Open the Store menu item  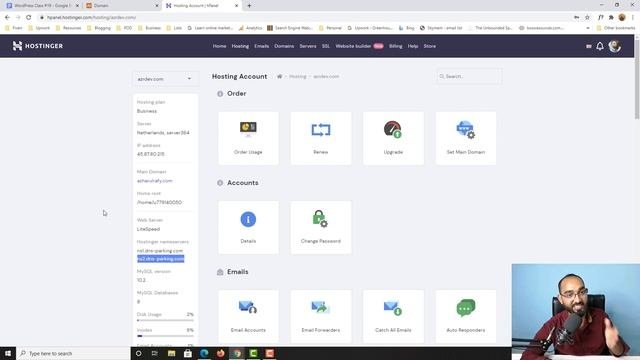pos(429,46)
